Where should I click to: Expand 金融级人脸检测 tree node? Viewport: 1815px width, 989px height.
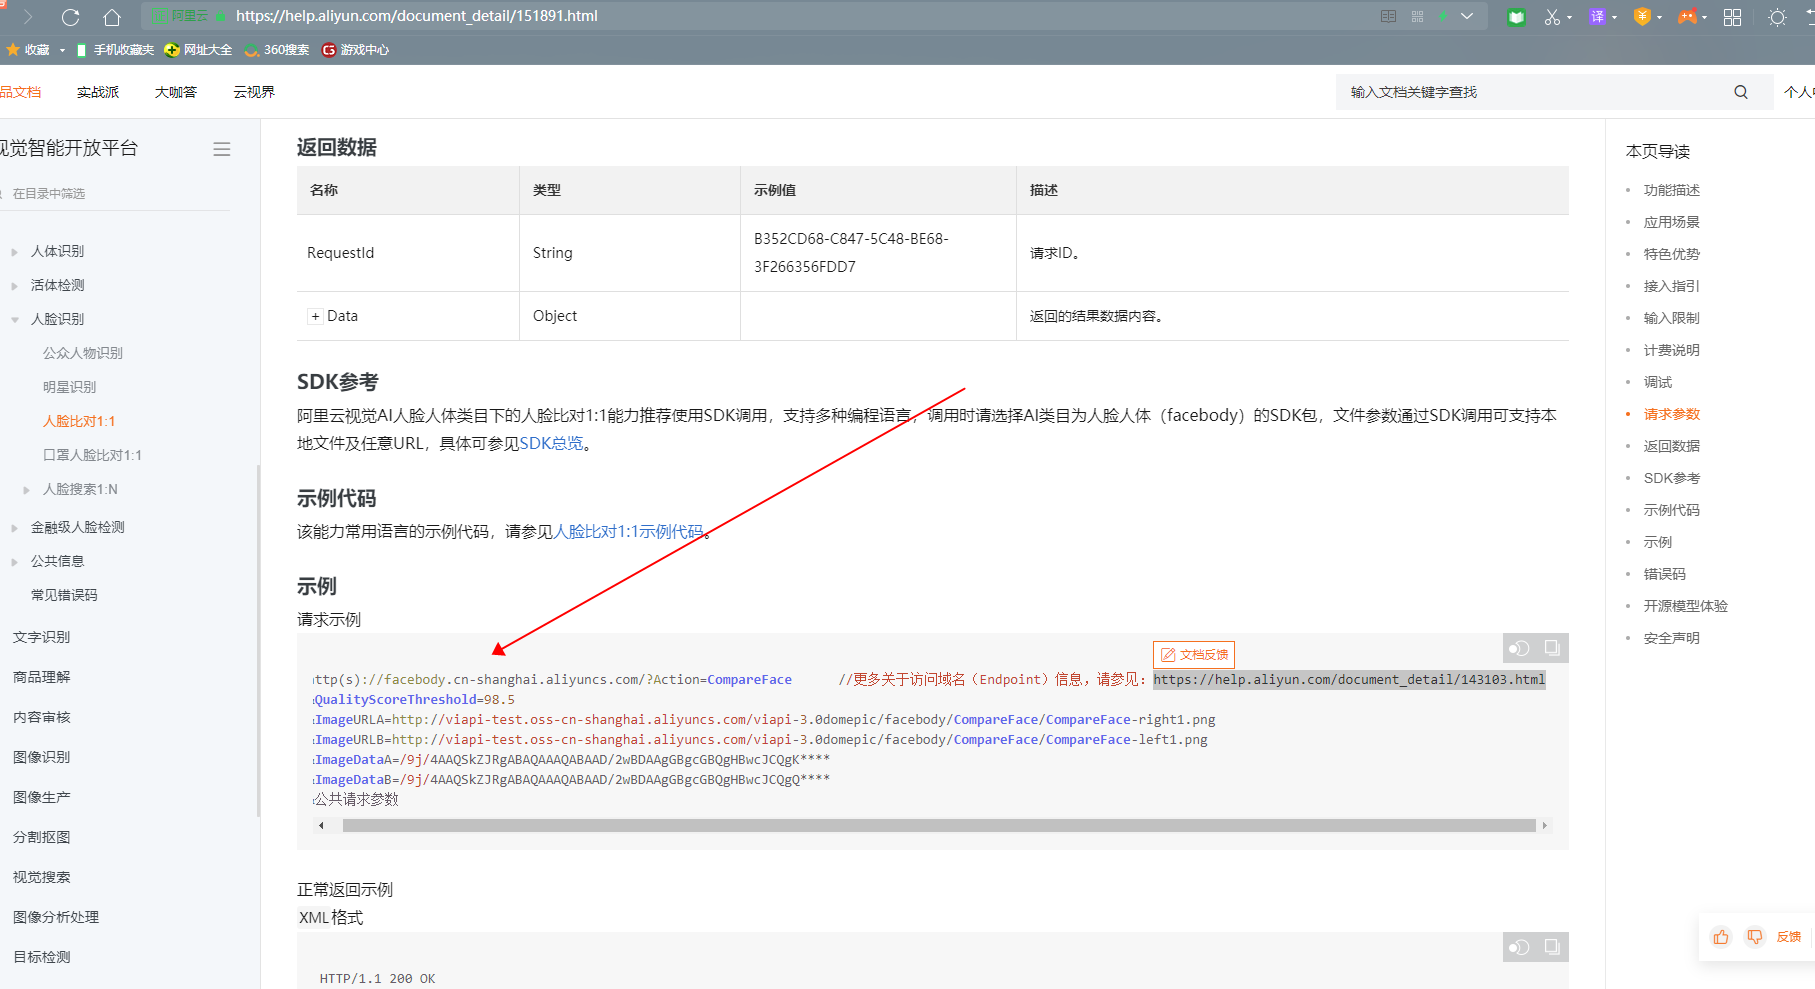(x=14, y=528)
